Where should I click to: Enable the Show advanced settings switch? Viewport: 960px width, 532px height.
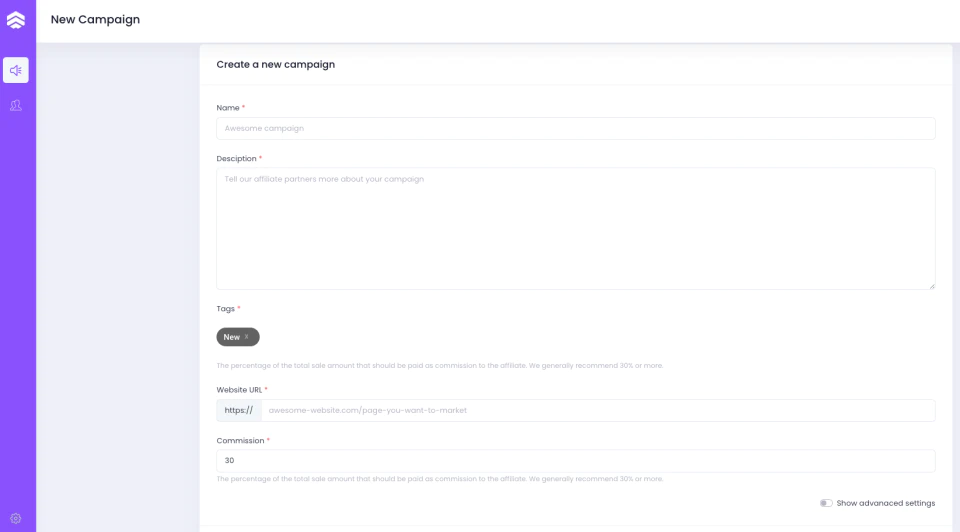[x=826, y=503]
